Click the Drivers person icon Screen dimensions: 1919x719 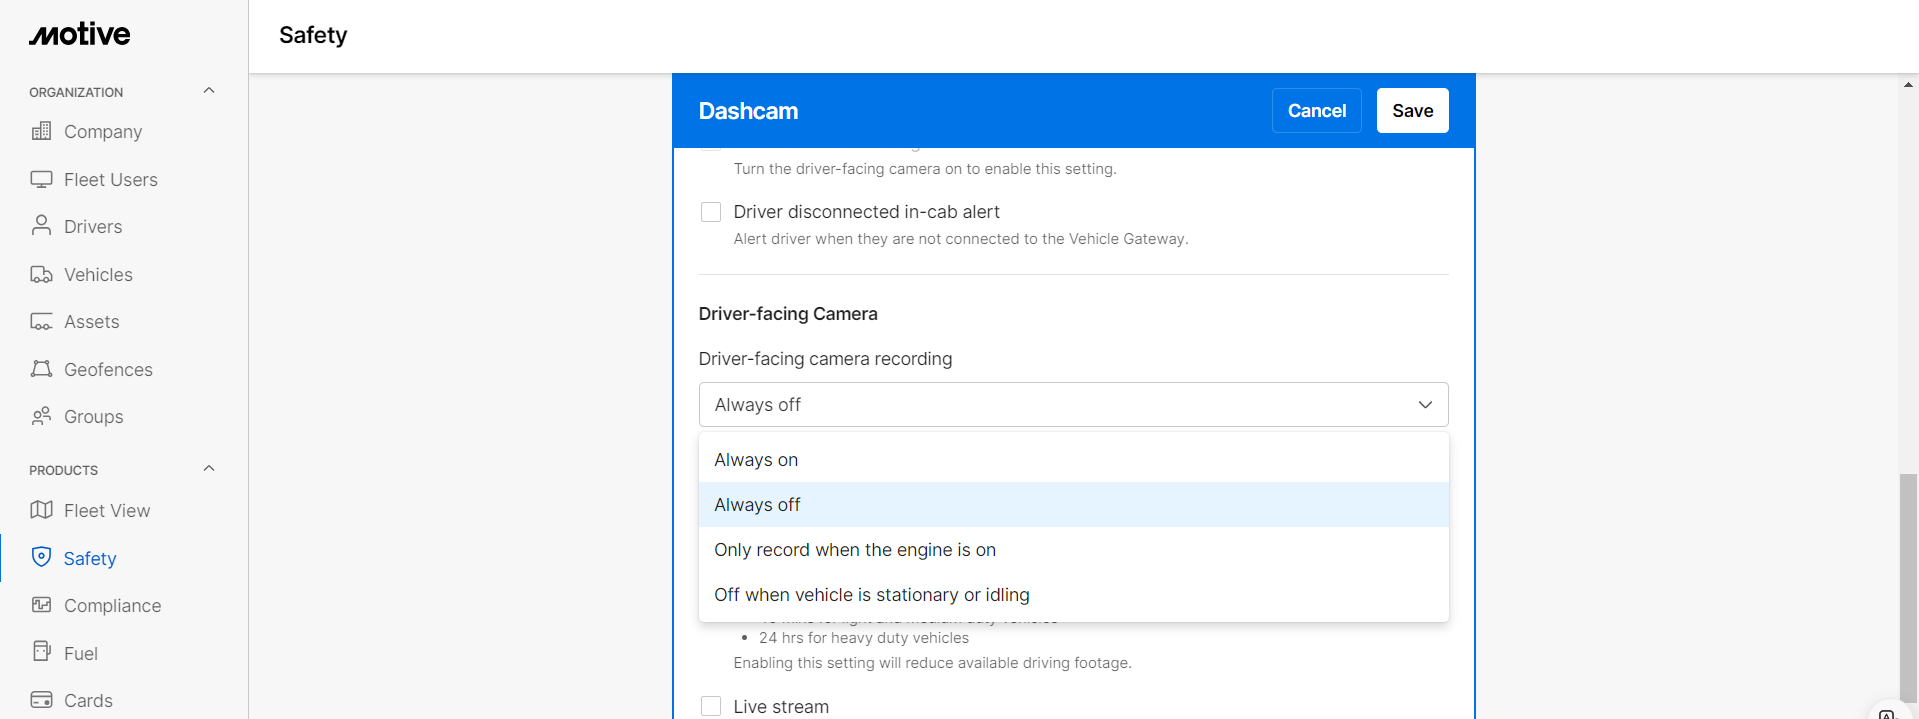pyautogui.click(x=41, y=226)
